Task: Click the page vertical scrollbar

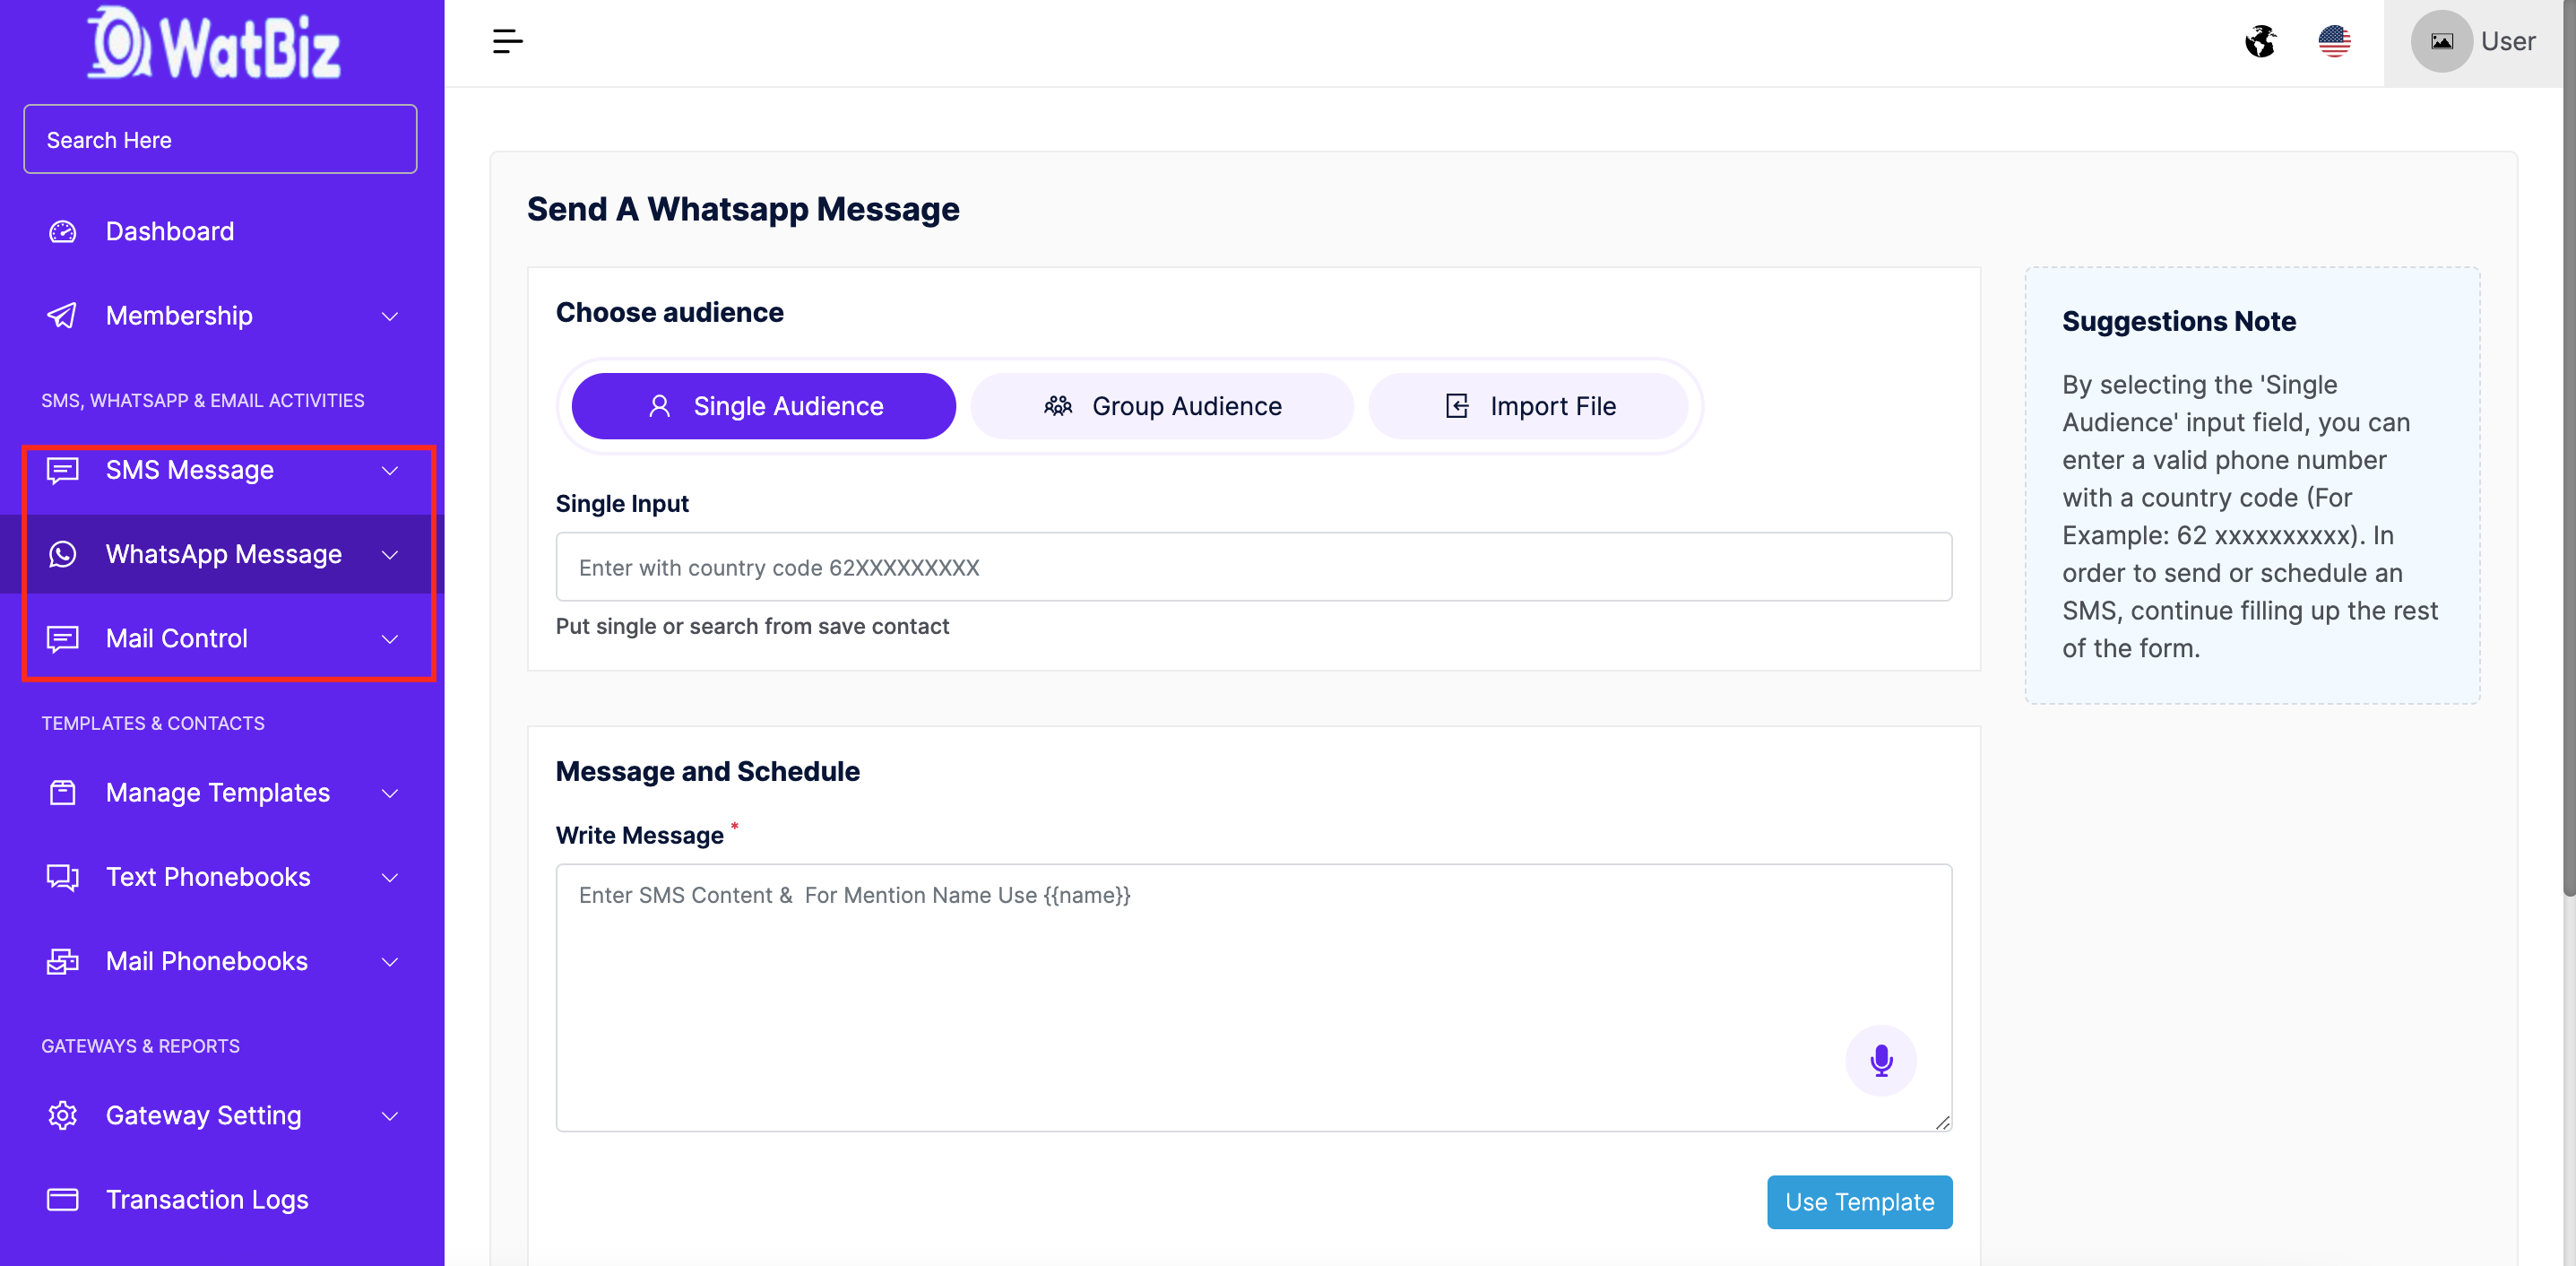Action: tap(2569, 450)
